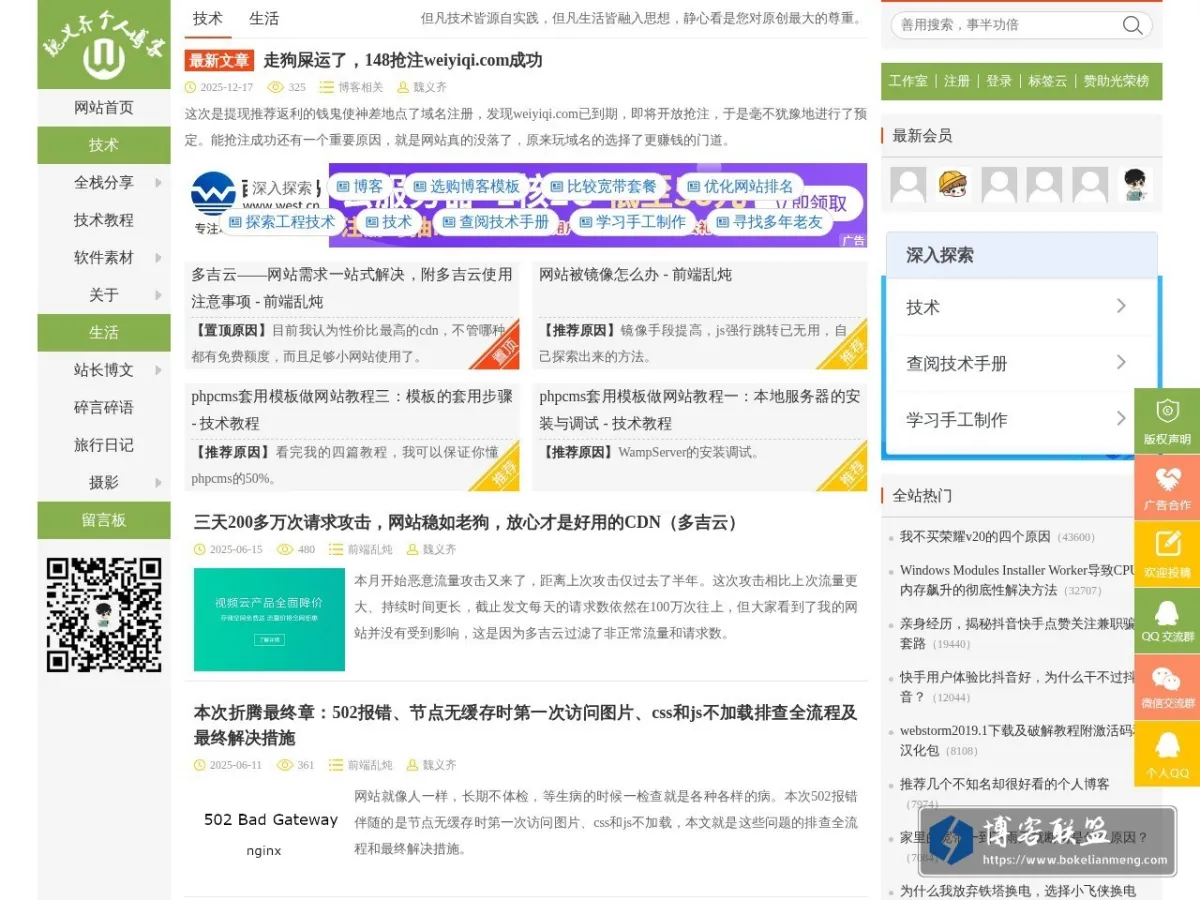1200x900 pixels.
Task: Click the 选购博客模板 ad chip
Action: point(466,186)
